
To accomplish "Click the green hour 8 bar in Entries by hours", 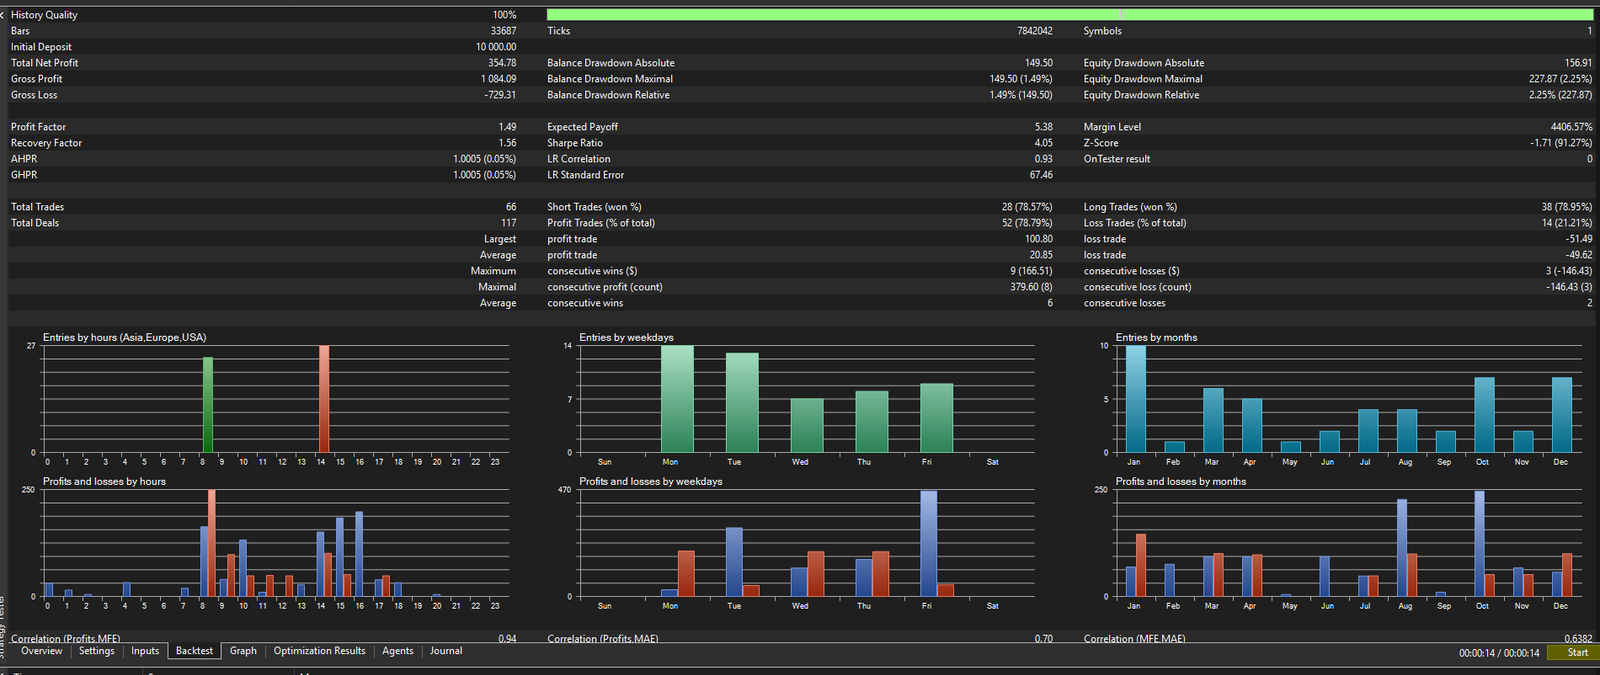I will click(208, 405).
